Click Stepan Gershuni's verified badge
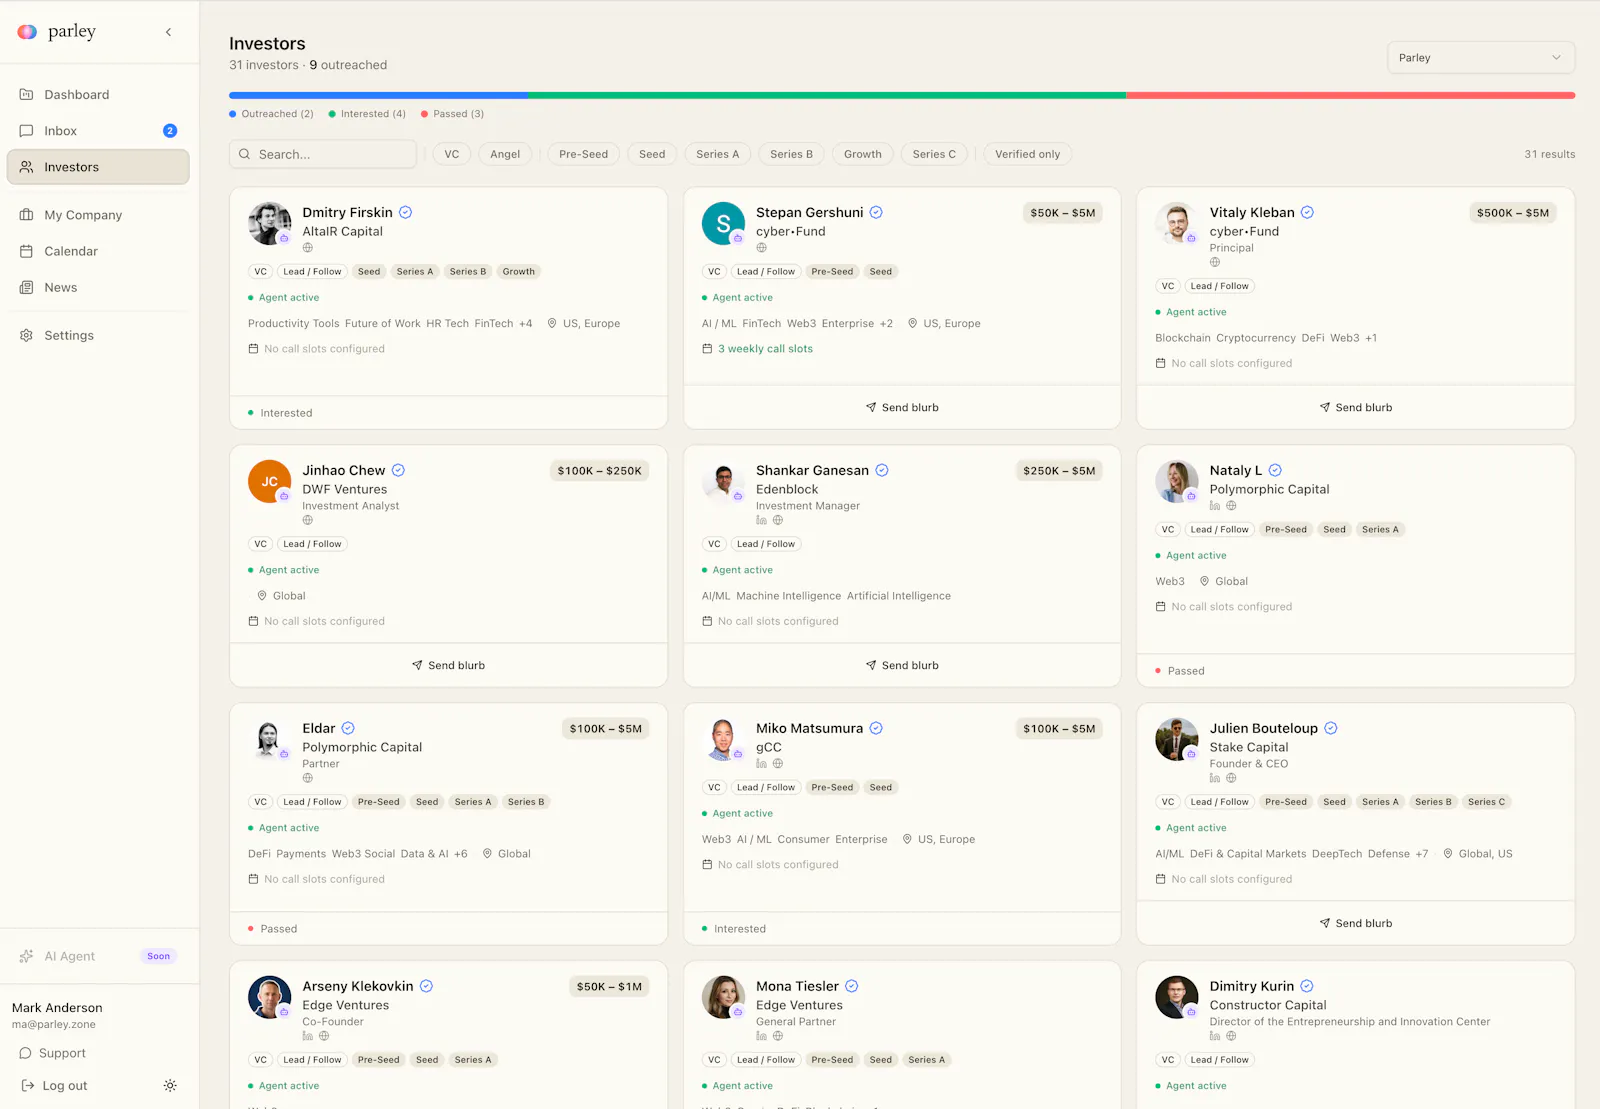This screenshot has width=1600, height=1109. [876, 212]
